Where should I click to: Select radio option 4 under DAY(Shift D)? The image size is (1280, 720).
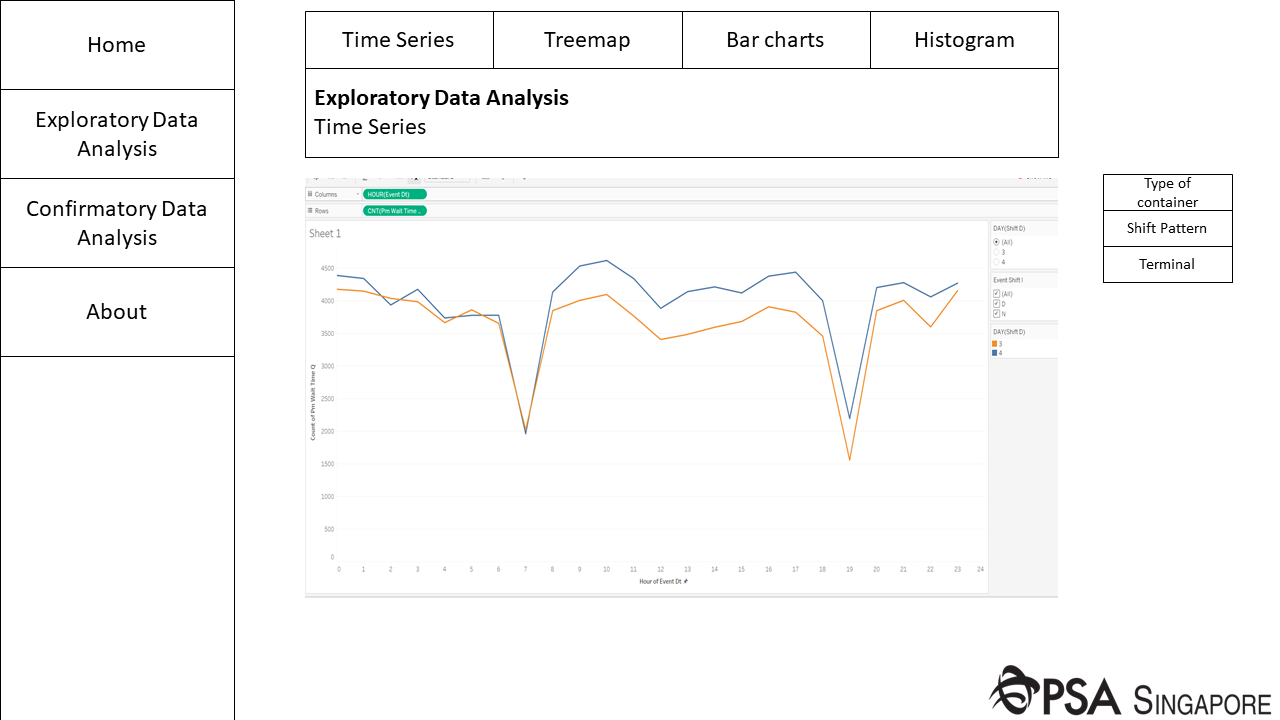[x=996, y=262]
